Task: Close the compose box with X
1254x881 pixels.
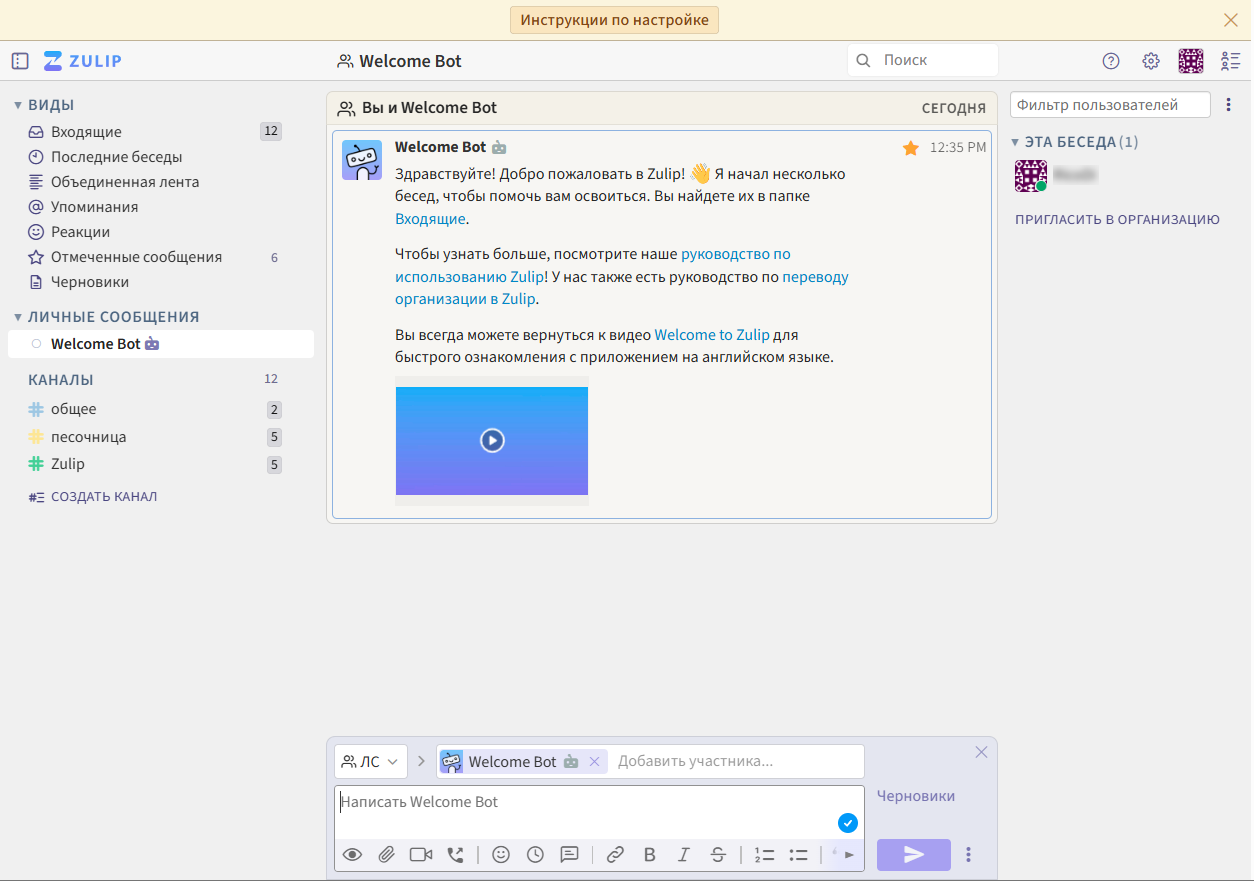Action: (x=982, y=752)
